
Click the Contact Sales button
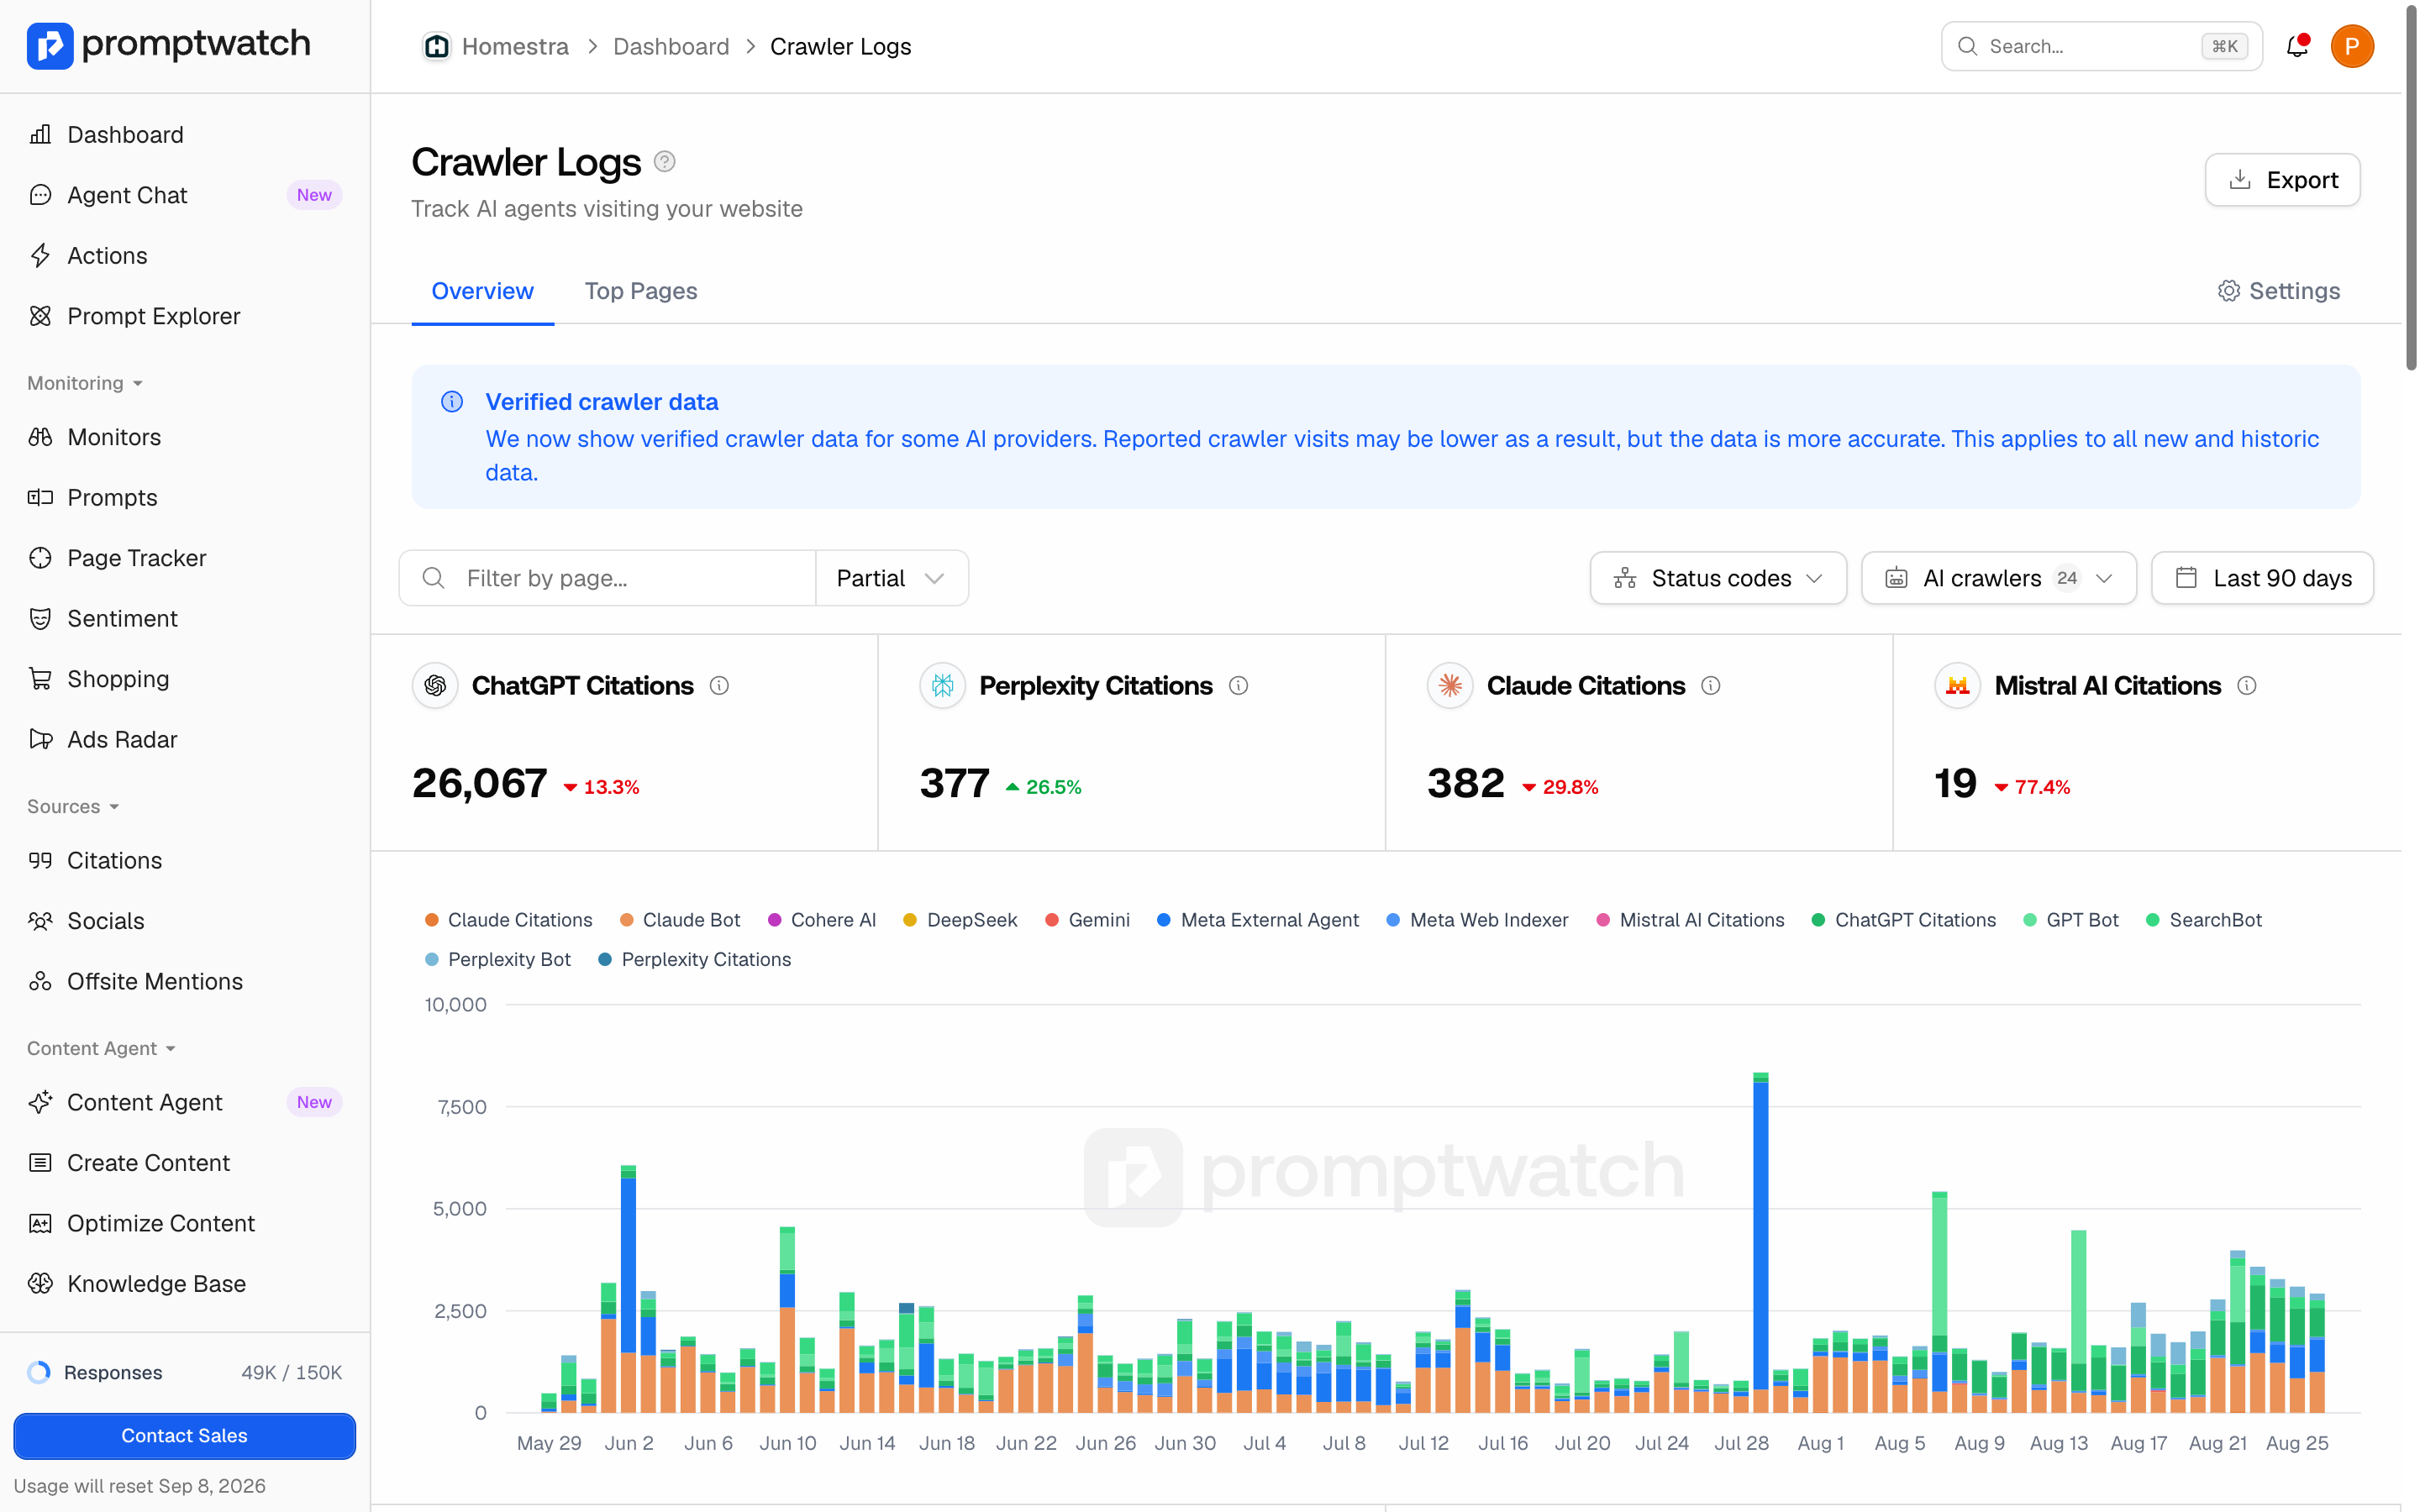pyautogui.click(x=185, y=1436)
